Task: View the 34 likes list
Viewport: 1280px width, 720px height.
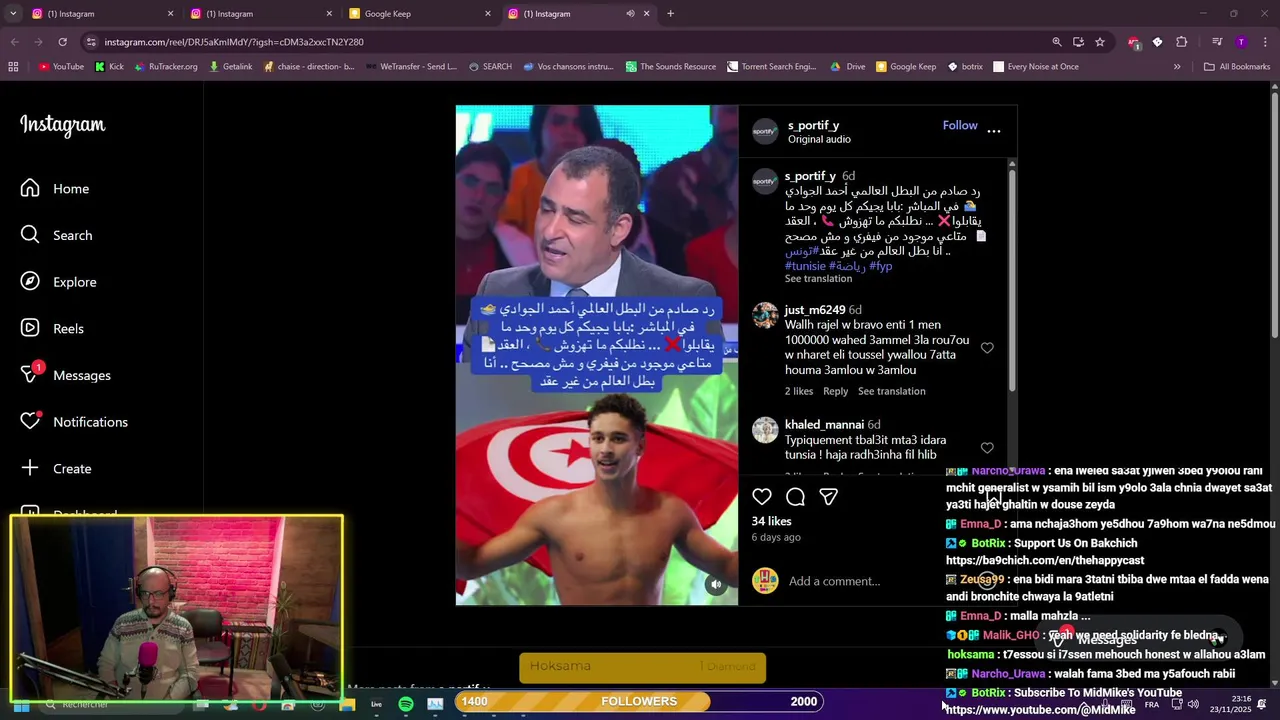Action: click(x=771, y=522)
